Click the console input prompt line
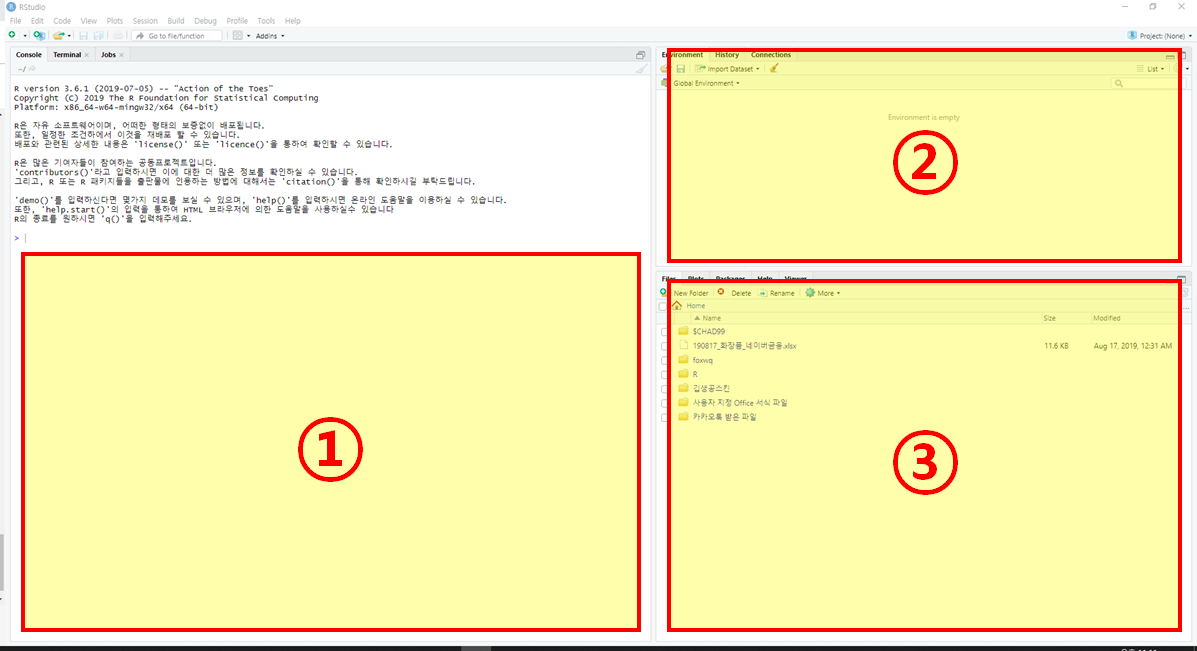Screen dimensions: 1197x651 328,238
